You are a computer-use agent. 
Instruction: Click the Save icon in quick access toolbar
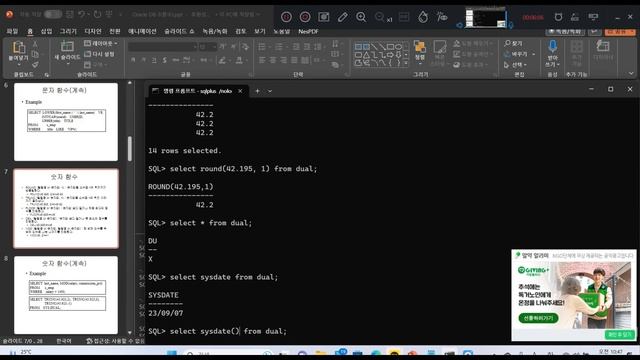(70, 14)
